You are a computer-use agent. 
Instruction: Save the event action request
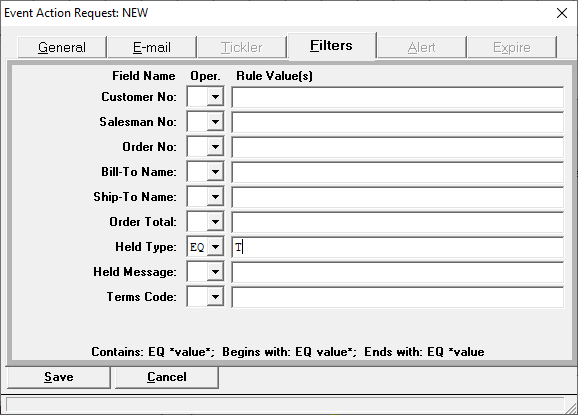59,377
